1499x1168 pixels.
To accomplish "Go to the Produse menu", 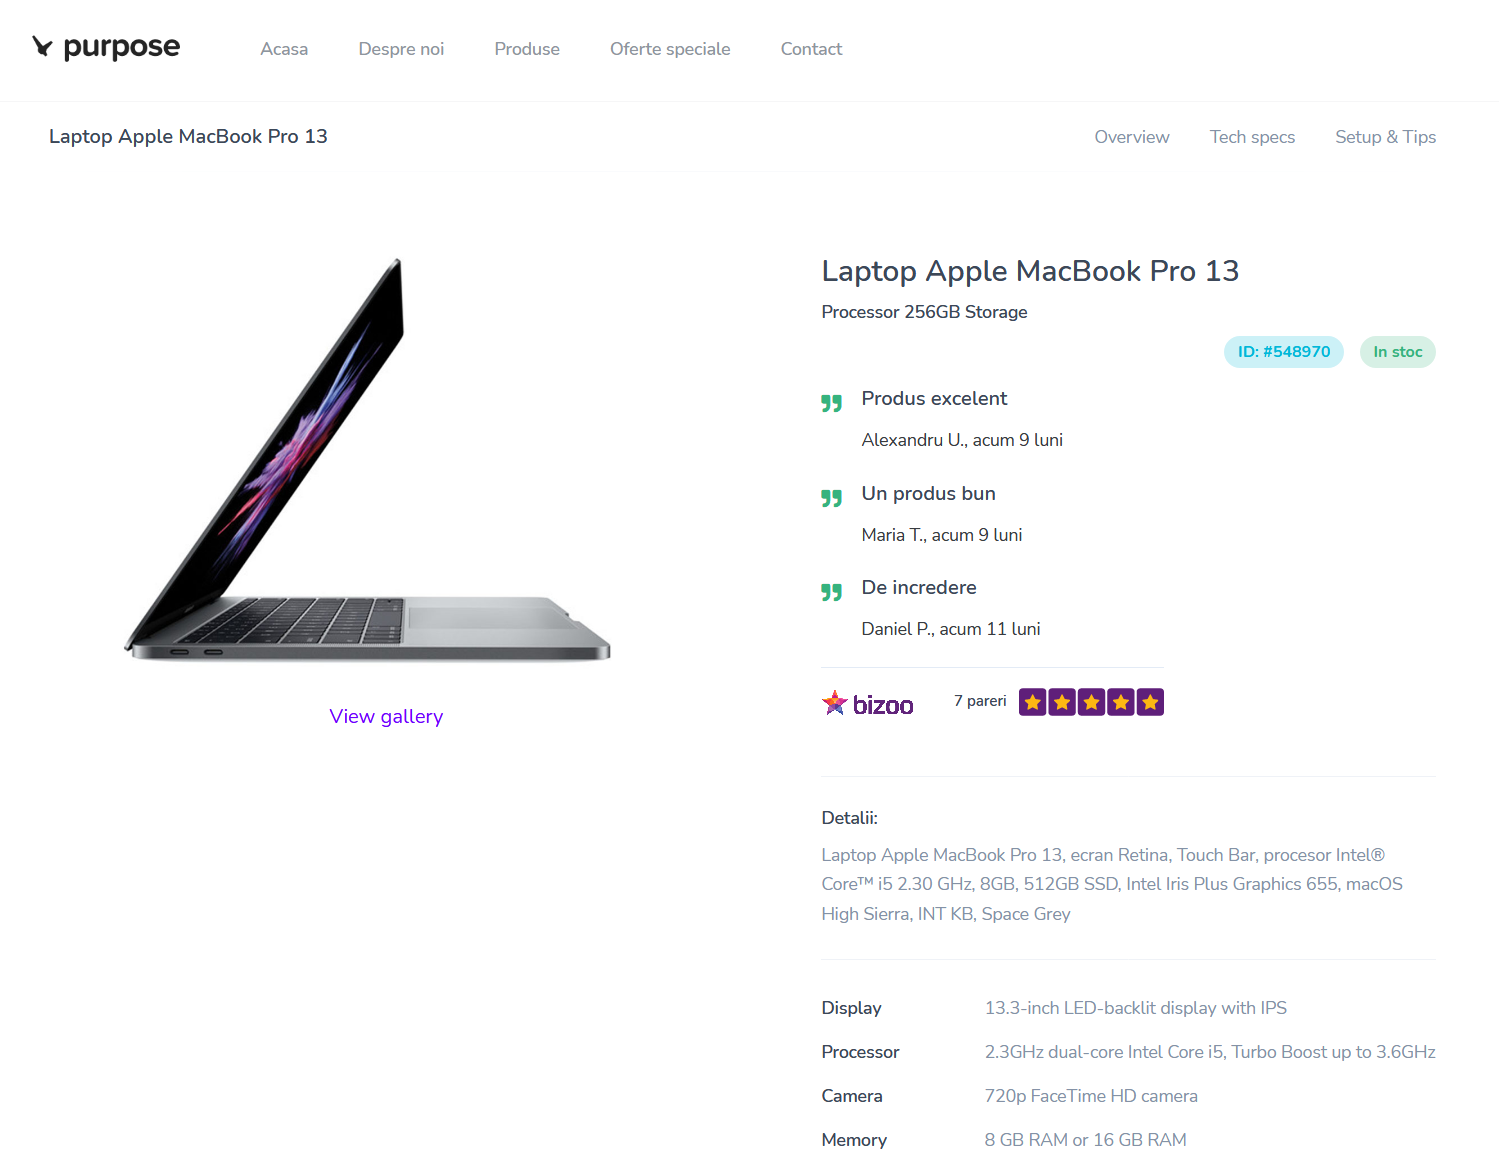I will (527, 49).
